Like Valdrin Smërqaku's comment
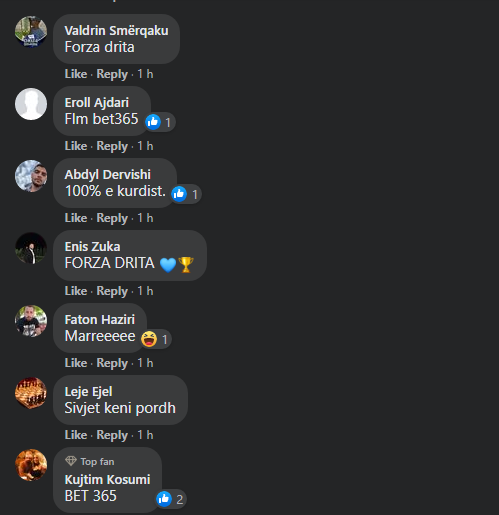Viewport: 499px width, 515px height. pyautogui.click(x=76, y=74)
